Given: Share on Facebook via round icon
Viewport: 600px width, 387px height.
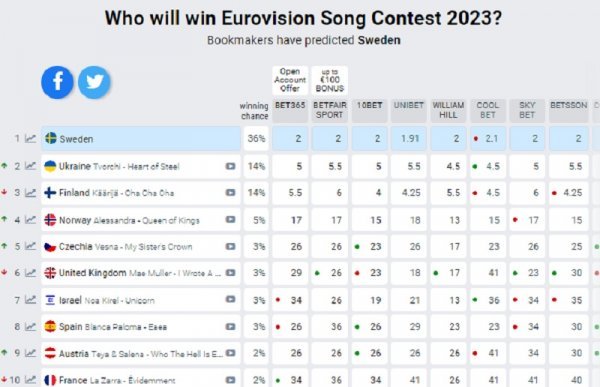Looking at the screenshot, I should pos(57,82).
